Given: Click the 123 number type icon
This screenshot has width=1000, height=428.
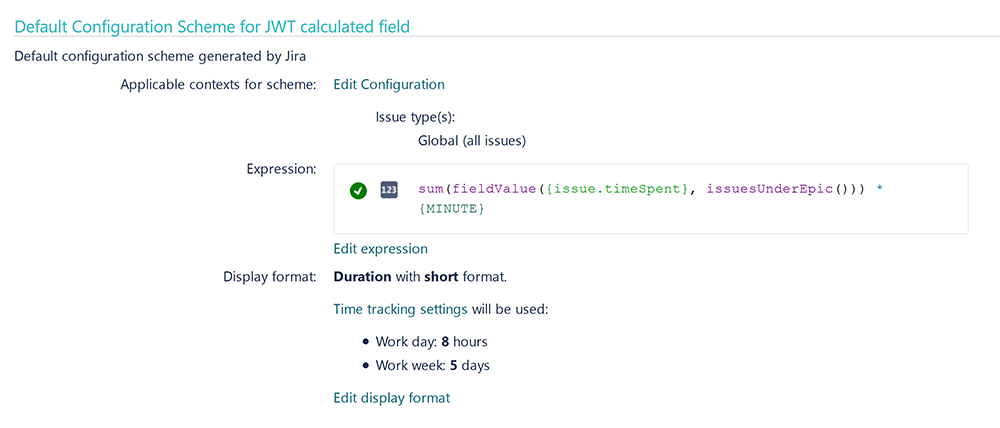Looking at the screenshot, I should (x=389, y=189).
